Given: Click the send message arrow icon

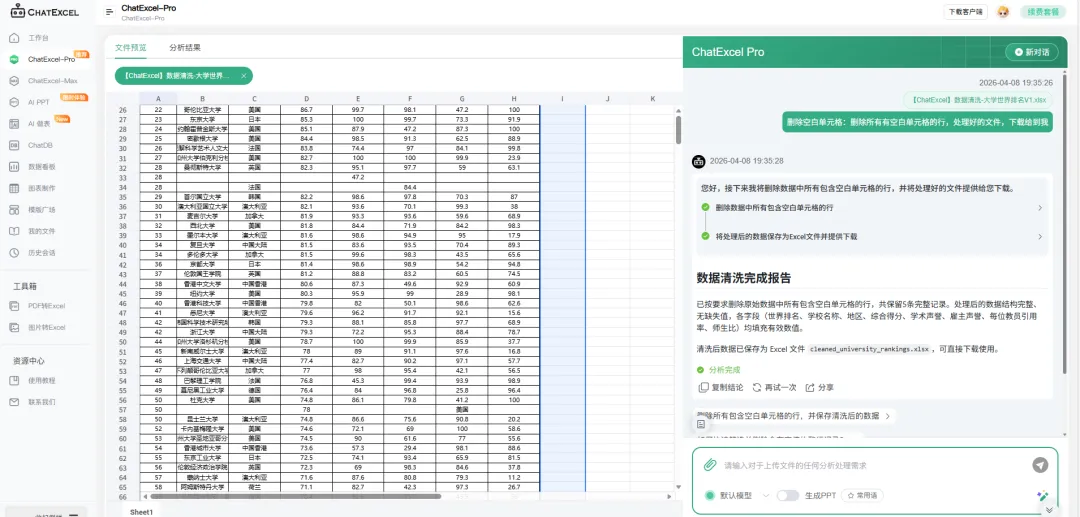Looking at the screenshot, I should click(1040, 465).
